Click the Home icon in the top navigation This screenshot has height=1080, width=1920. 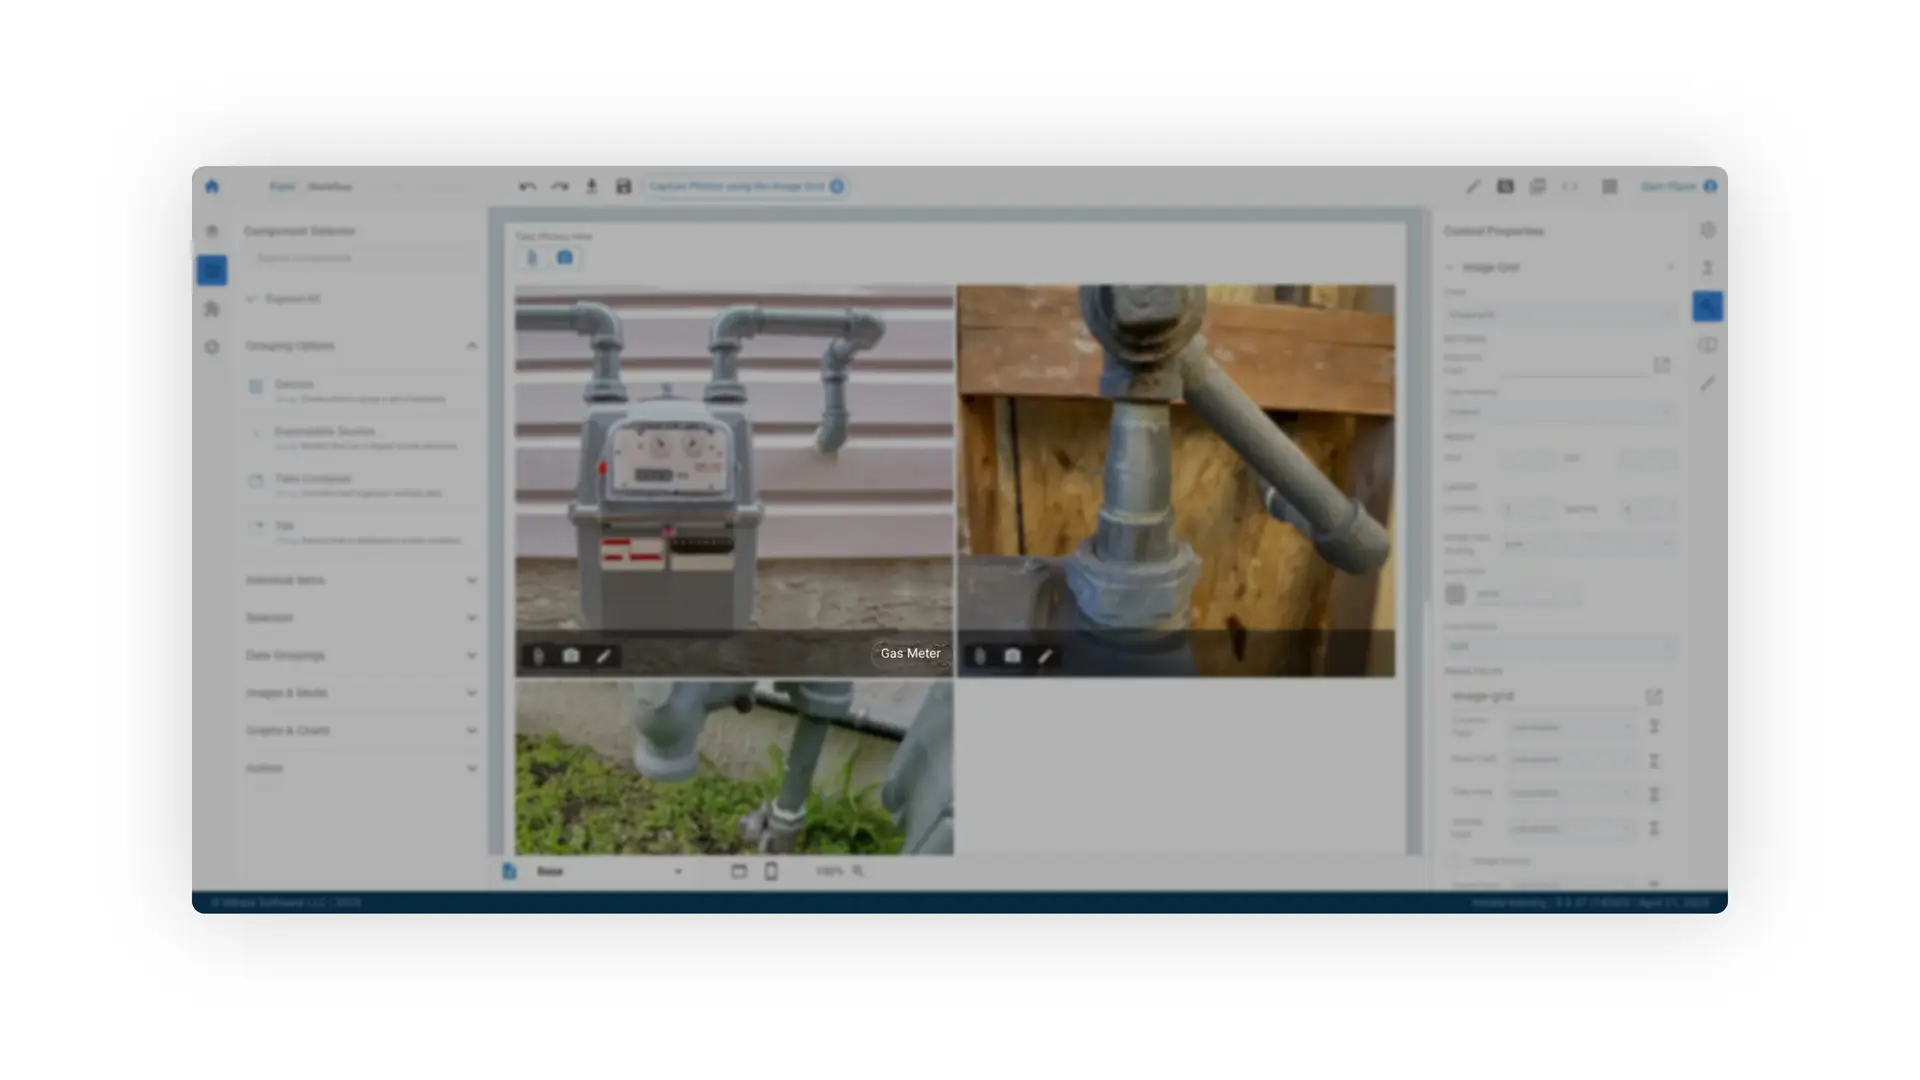[x=213, y=186]
